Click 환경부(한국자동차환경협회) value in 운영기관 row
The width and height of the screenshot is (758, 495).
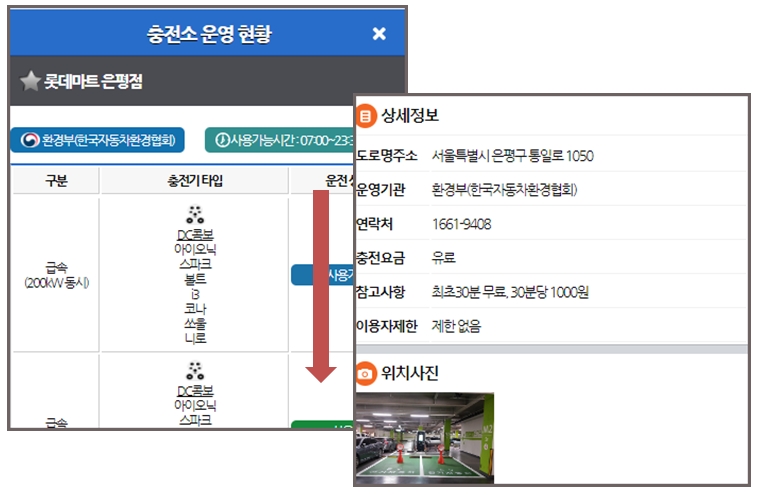pos(504,189)
